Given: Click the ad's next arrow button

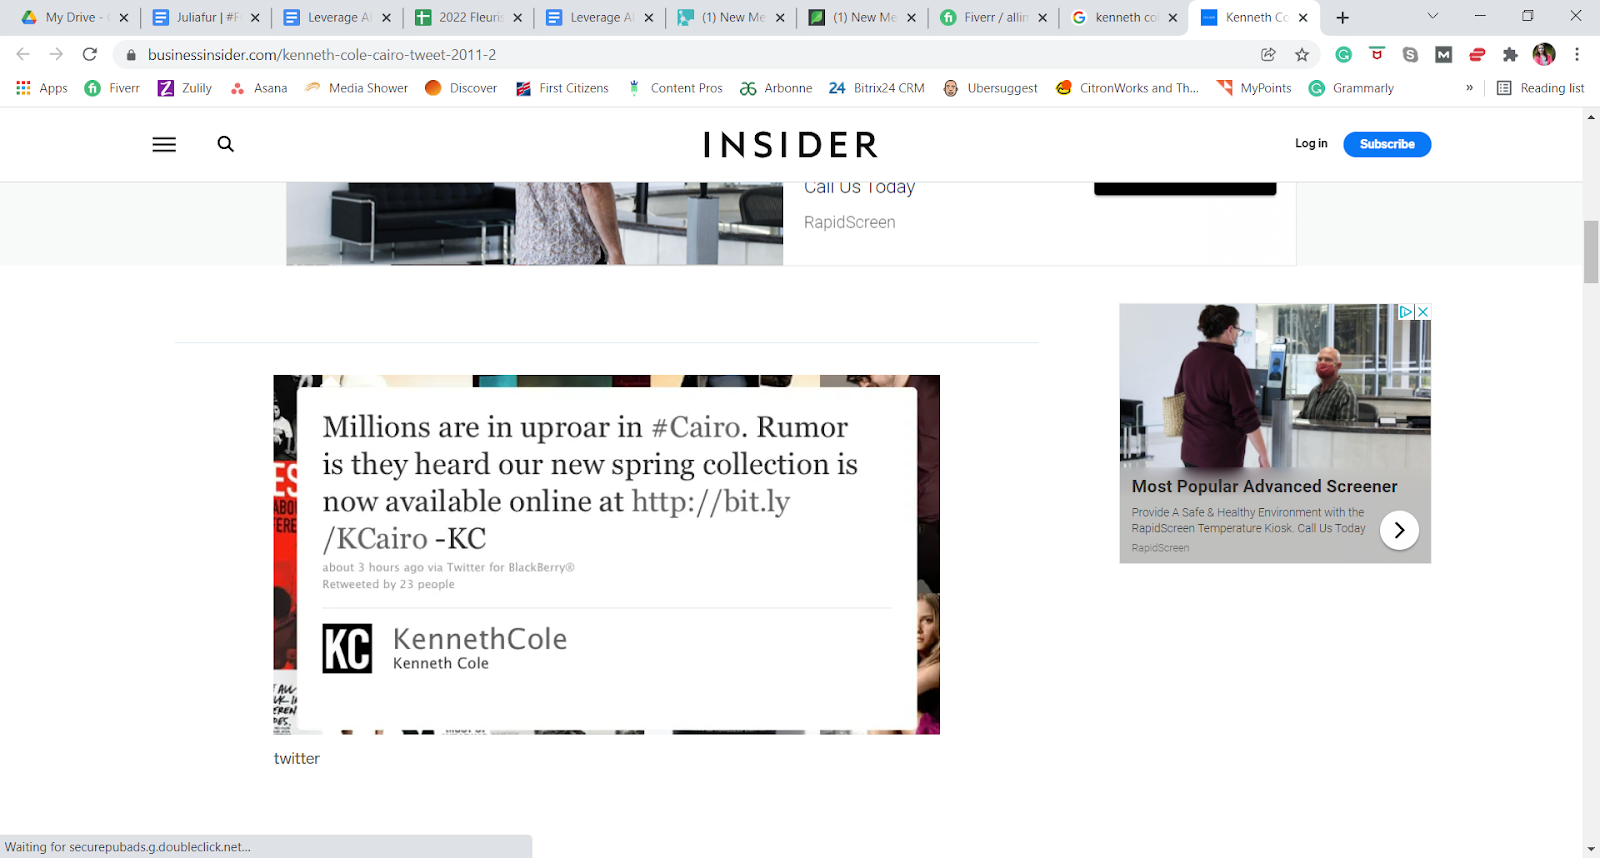Looking at the screenshot, I should tap(1399, 530).
